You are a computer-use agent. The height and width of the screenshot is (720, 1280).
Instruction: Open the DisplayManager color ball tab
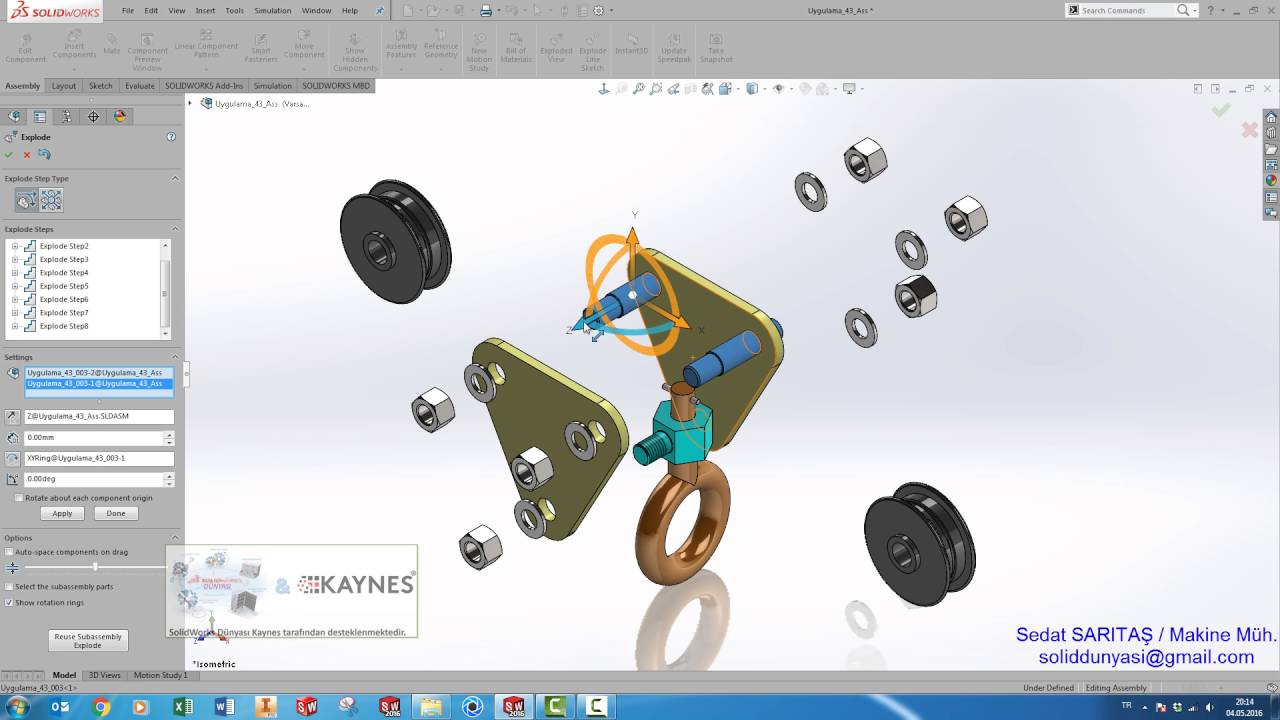(120, 116)
